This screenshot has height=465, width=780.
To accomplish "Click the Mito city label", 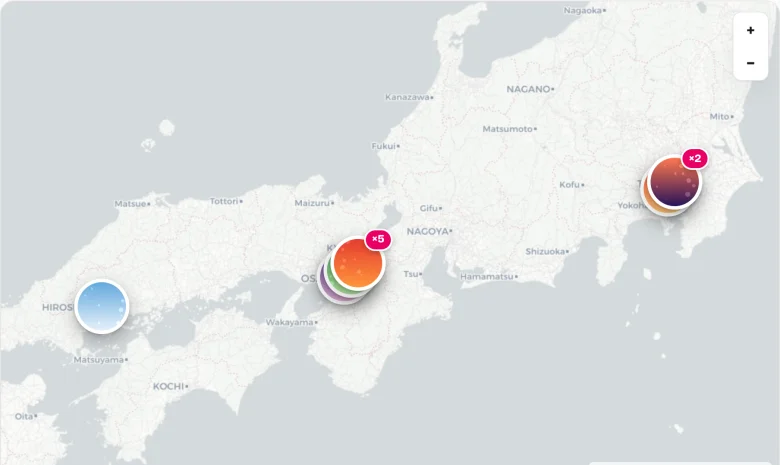I will coord(719,116).
